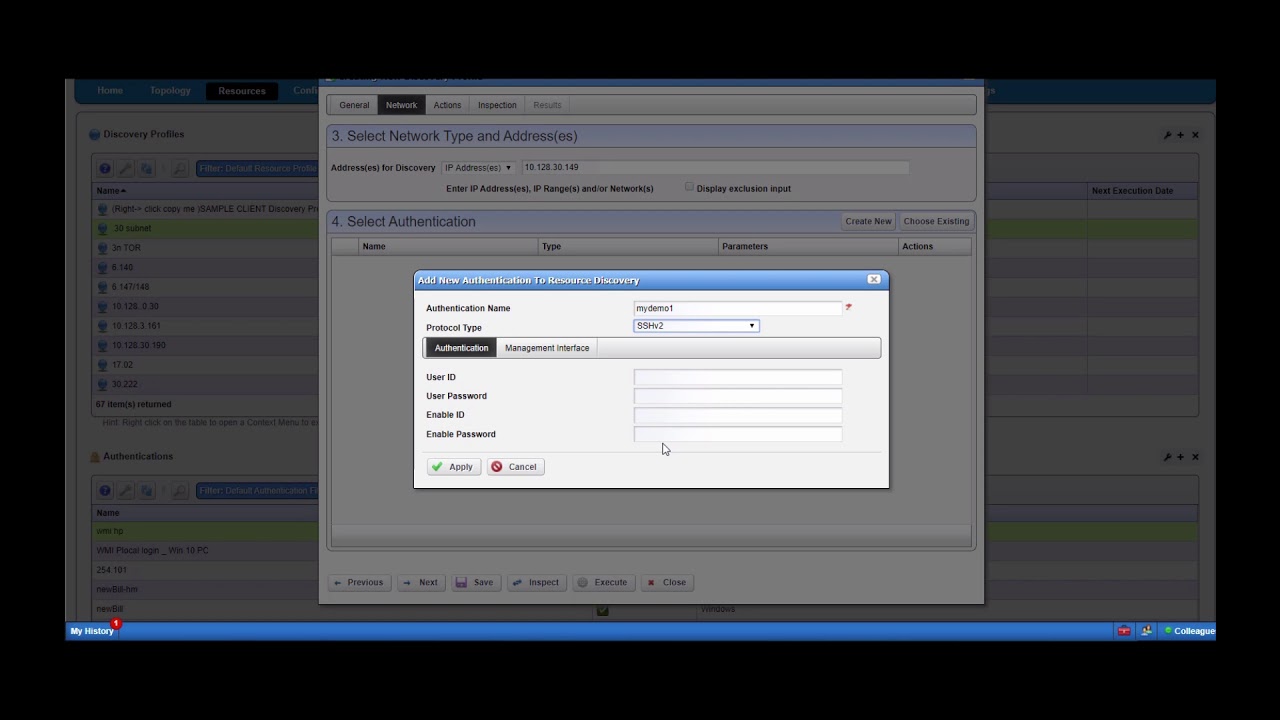Click the Enable Password input field
1280x720 pixels.
click(x=737, y=434)
